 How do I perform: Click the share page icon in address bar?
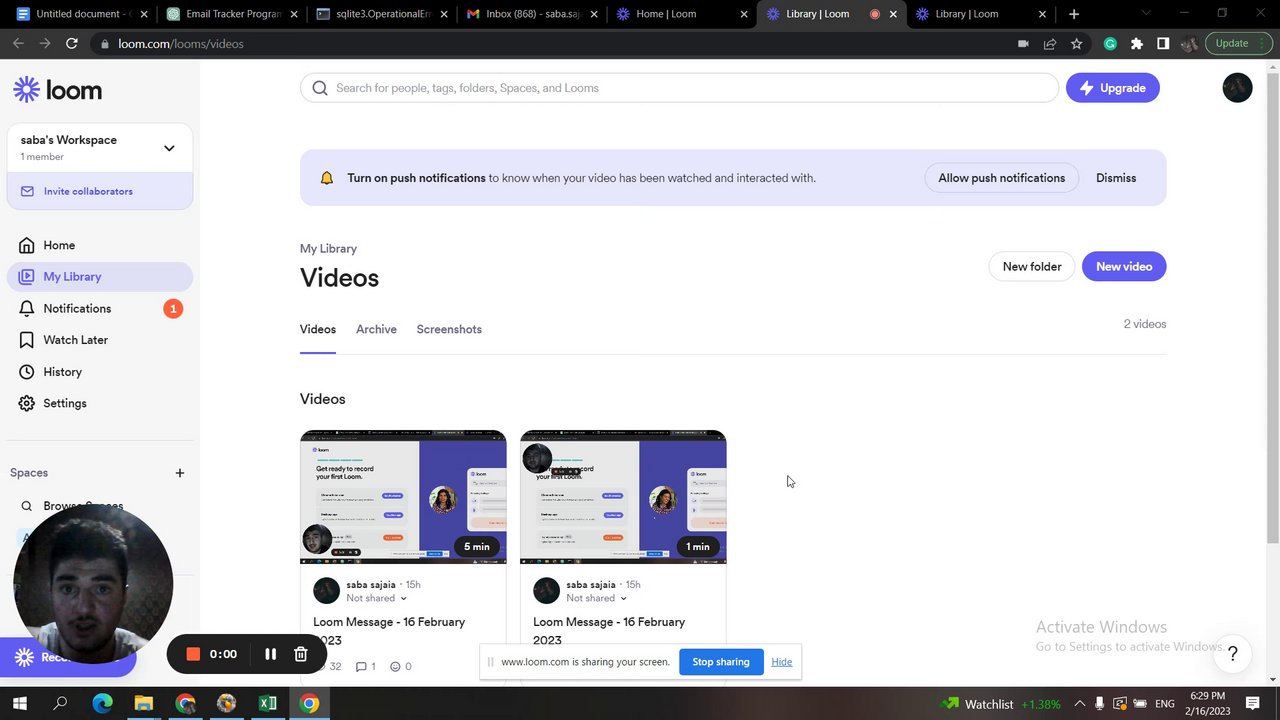tap(1049, 44)
